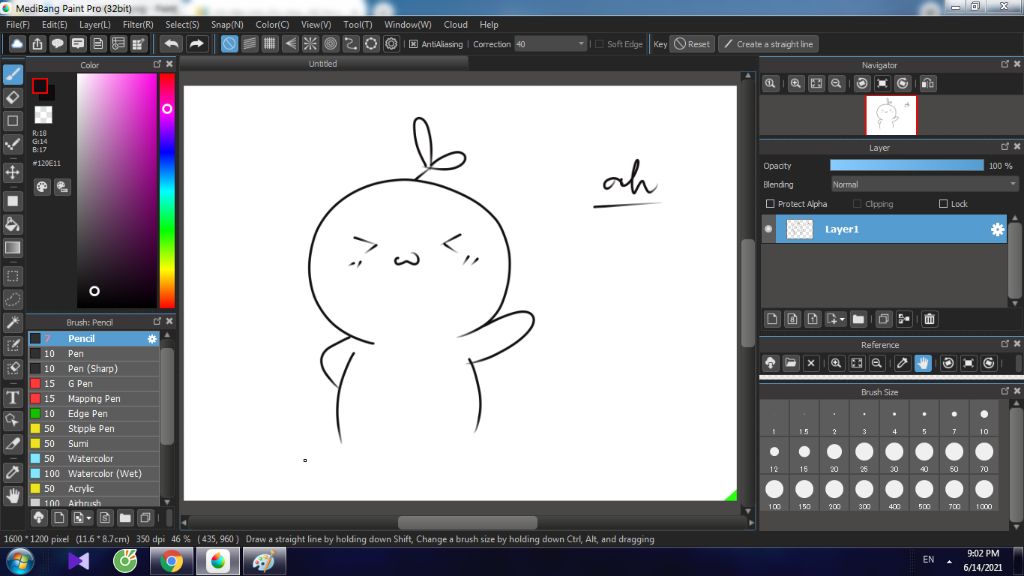Click the rainbow hue slider
1024x576 pixels.
167,190
